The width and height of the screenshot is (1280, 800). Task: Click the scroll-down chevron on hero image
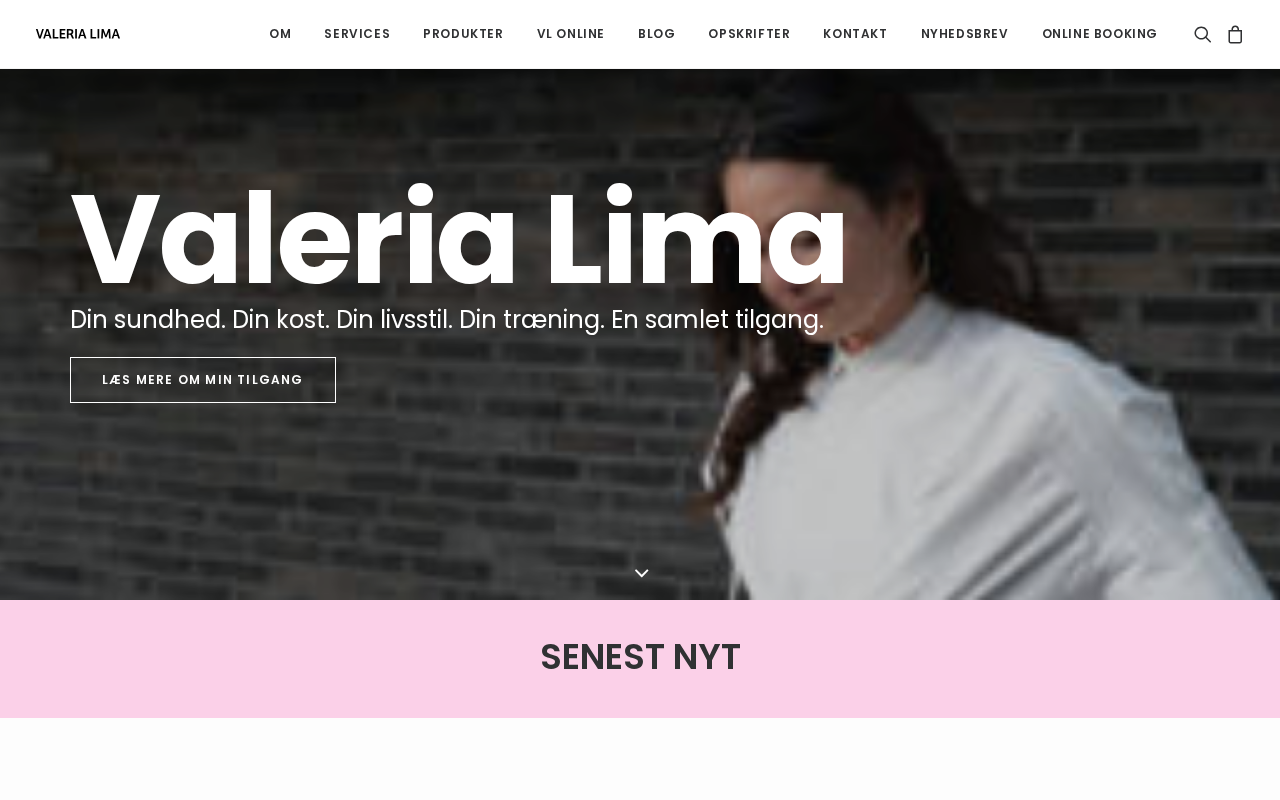tap(642, 573)
